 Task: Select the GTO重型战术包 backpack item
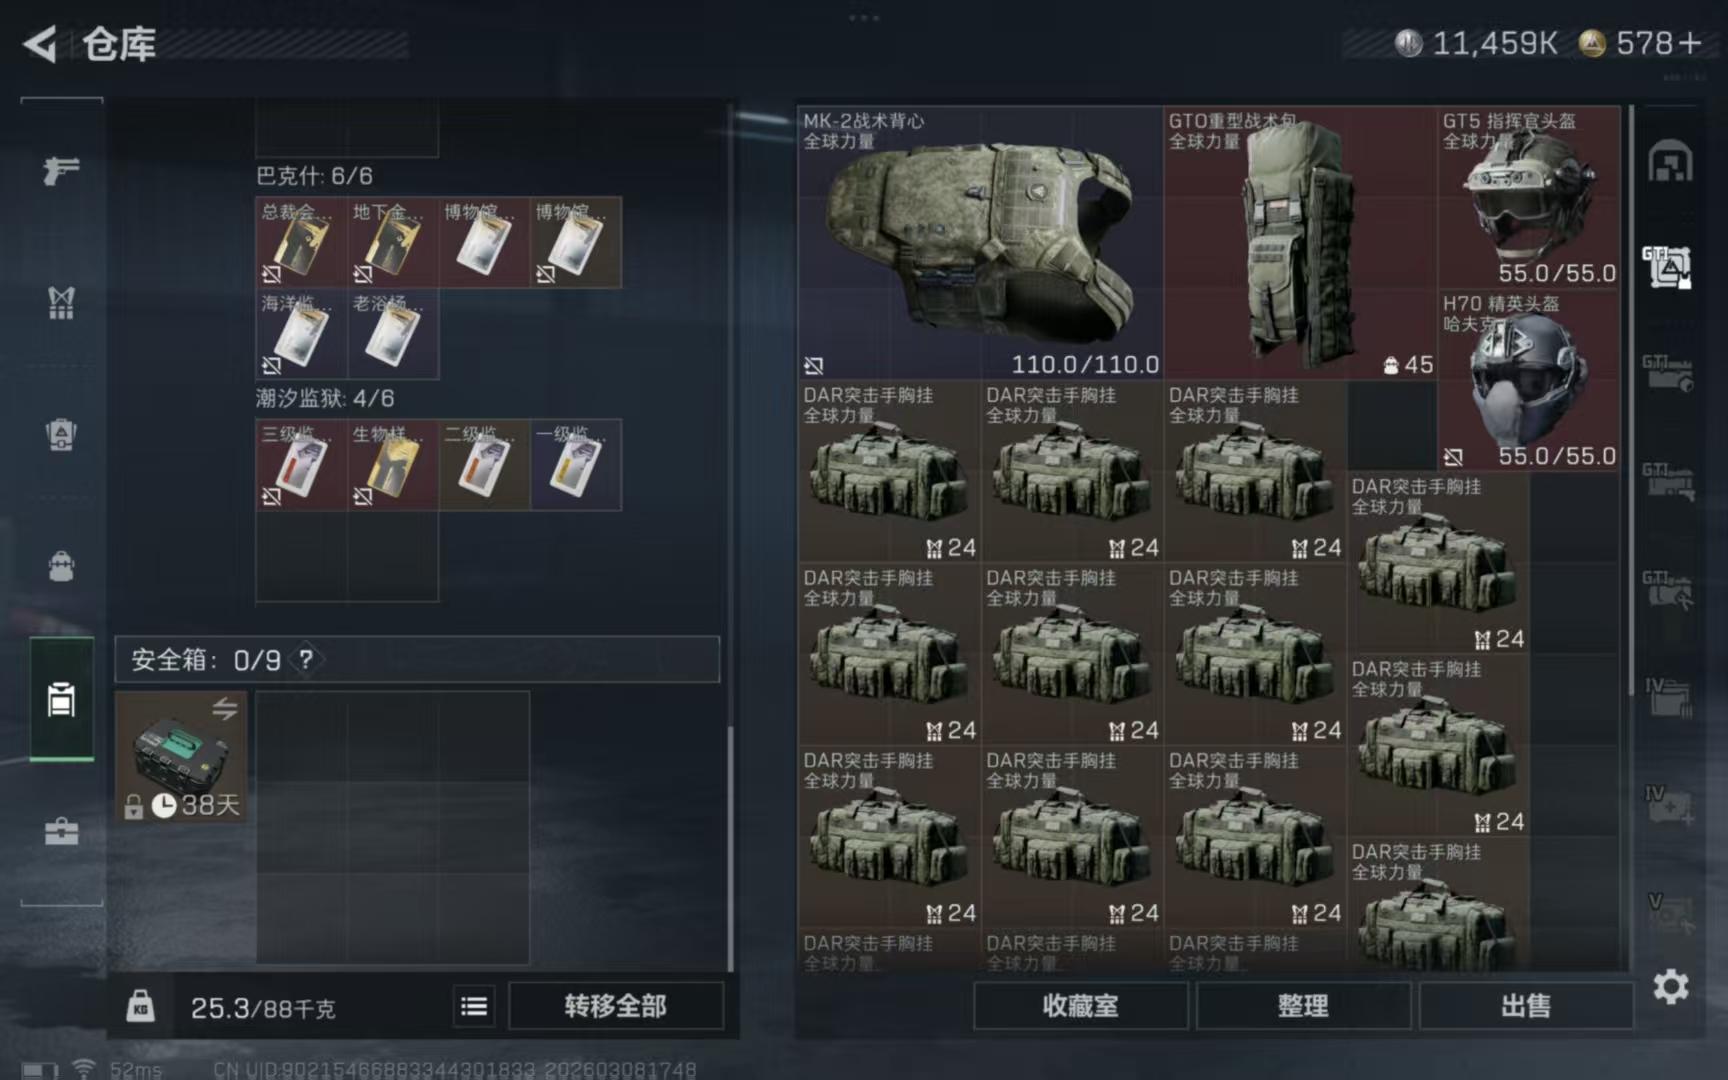click(x=1300, y=243)
